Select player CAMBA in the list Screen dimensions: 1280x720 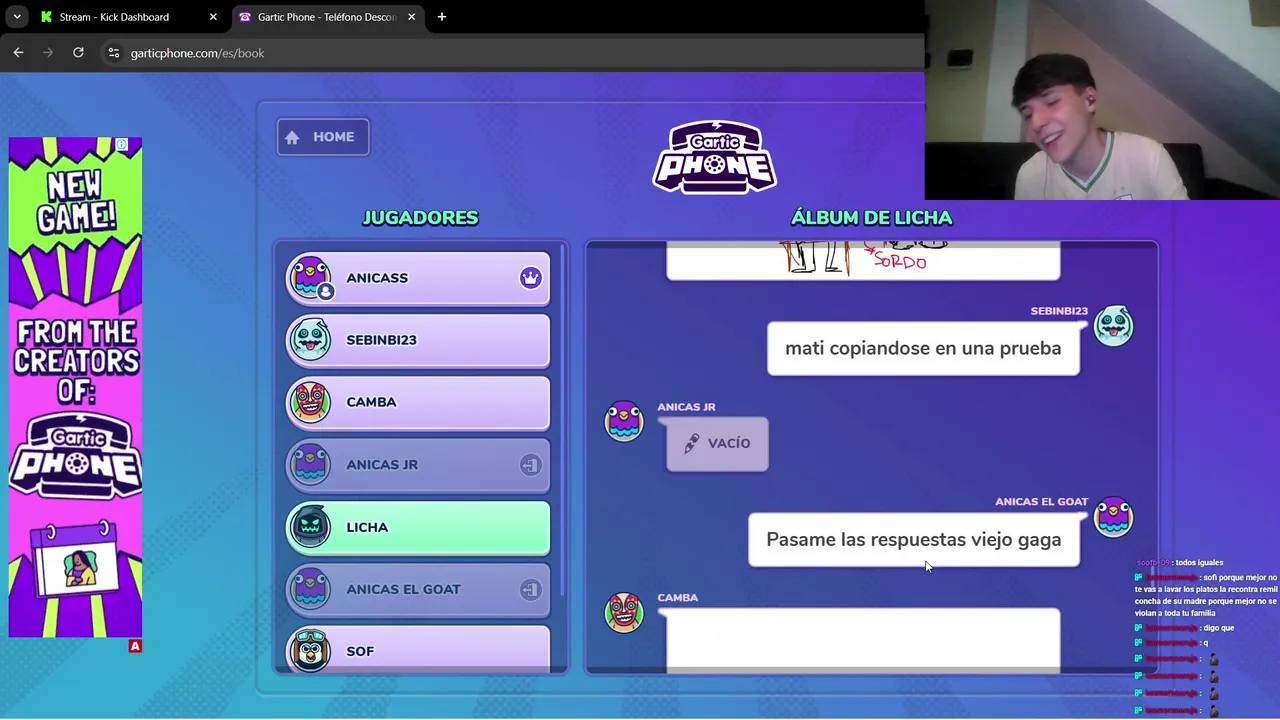tap(418, 402)
